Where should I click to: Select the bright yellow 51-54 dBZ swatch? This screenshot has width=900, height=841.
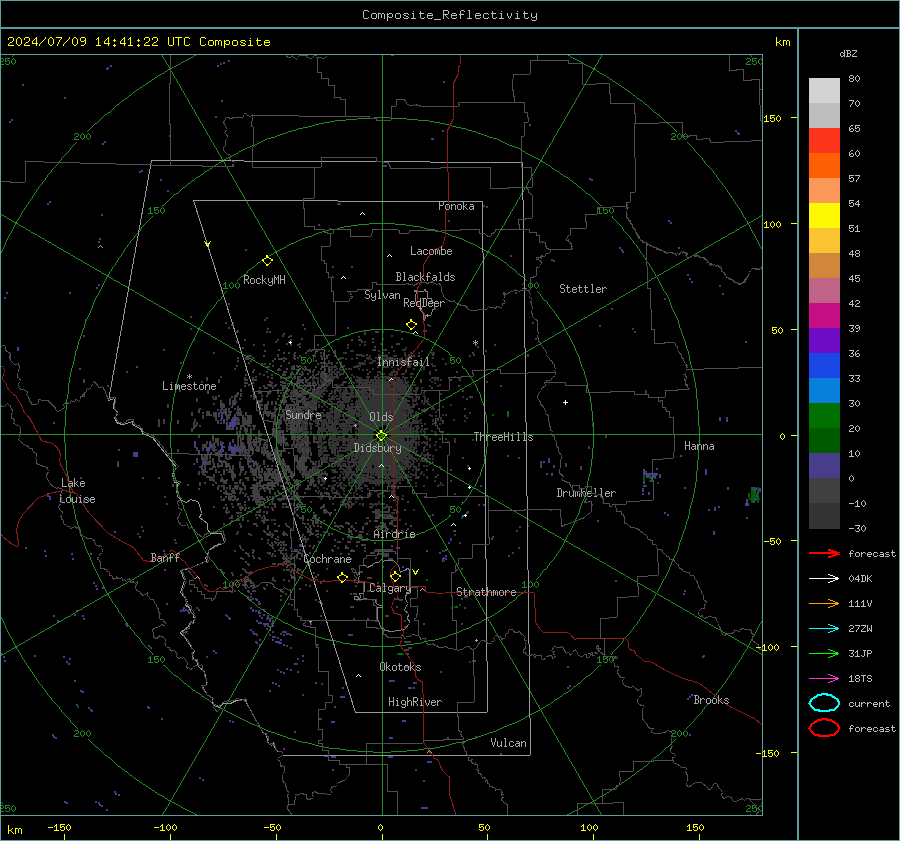point(824,215)
